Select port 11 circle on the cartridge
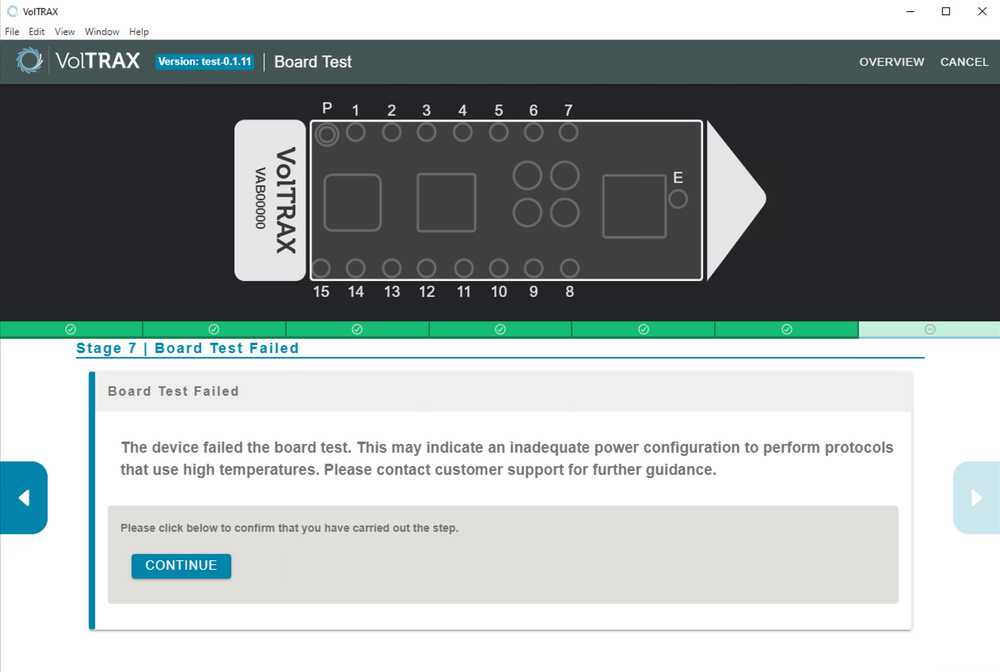The height and width of the screenshot is (672, 1000). [x=464, y=268]
